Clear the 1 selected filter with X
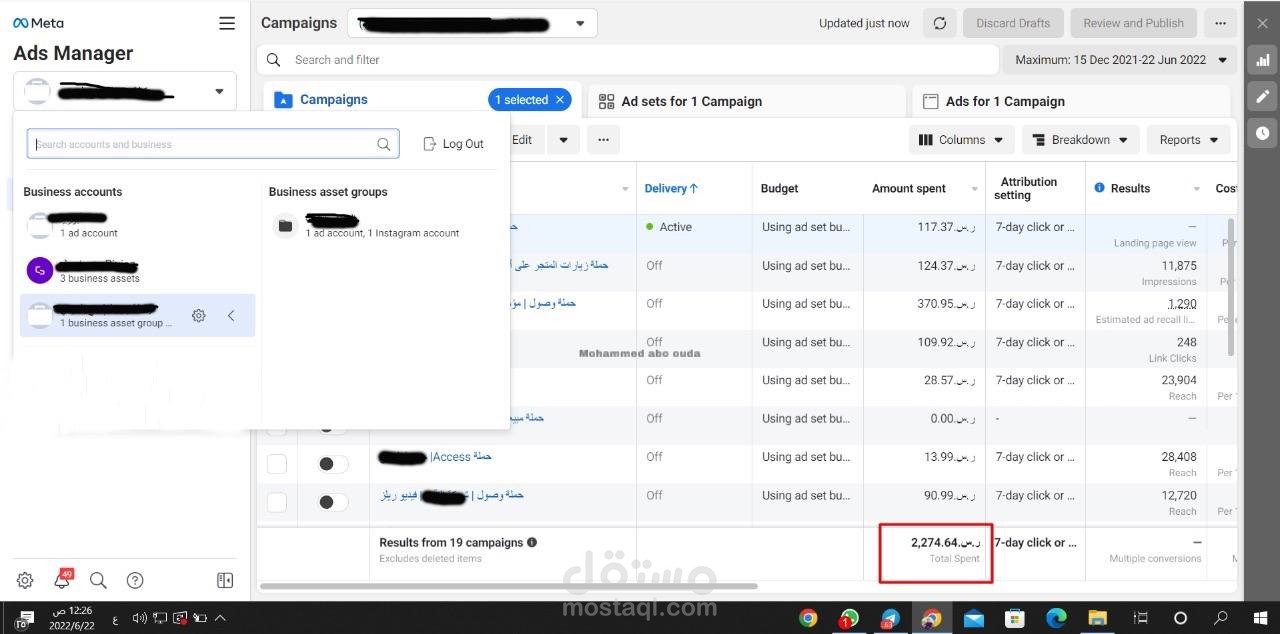Screen dimensions: 1280x634 click(x=560, y=100)
